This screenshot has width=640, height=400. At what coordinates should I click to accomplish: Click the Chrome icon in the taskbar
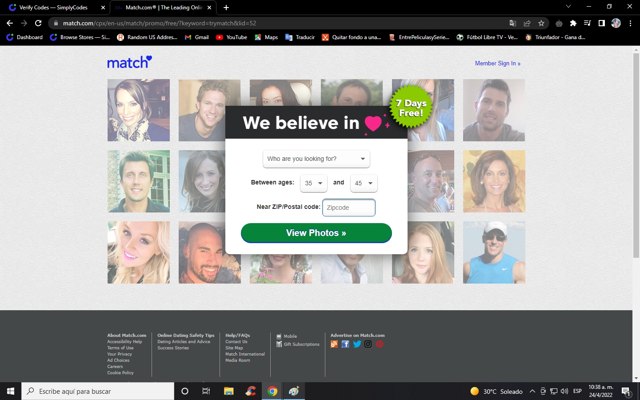272,391
